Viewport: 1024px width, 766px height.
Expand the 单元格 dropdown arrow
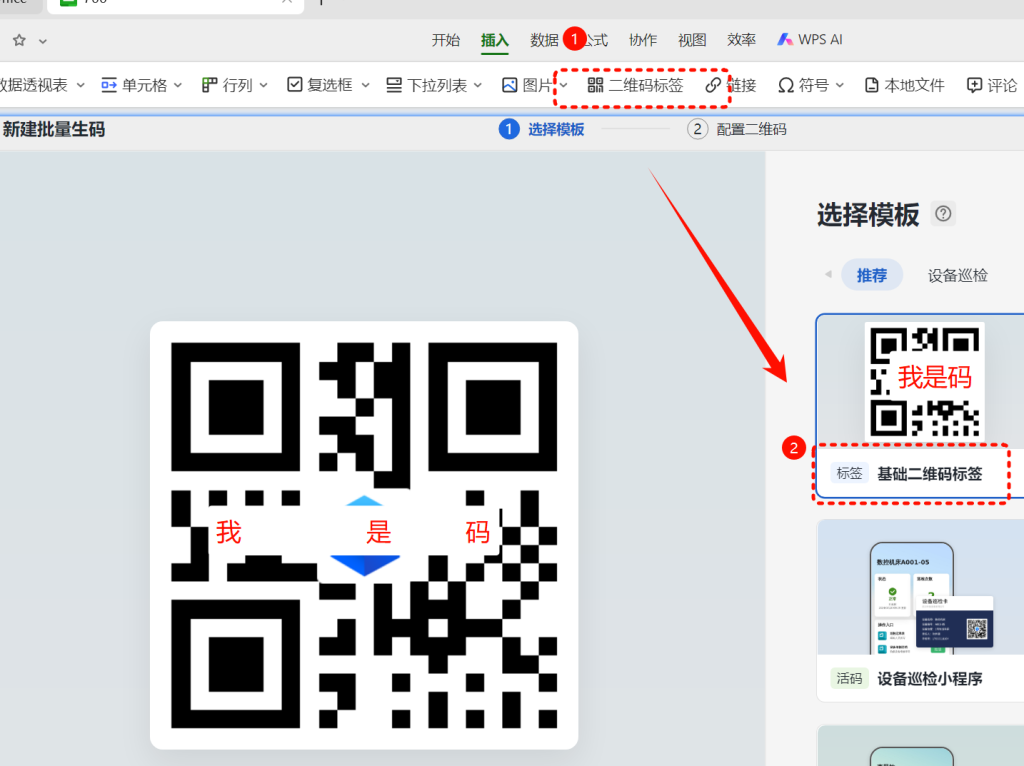pos(178,85)
